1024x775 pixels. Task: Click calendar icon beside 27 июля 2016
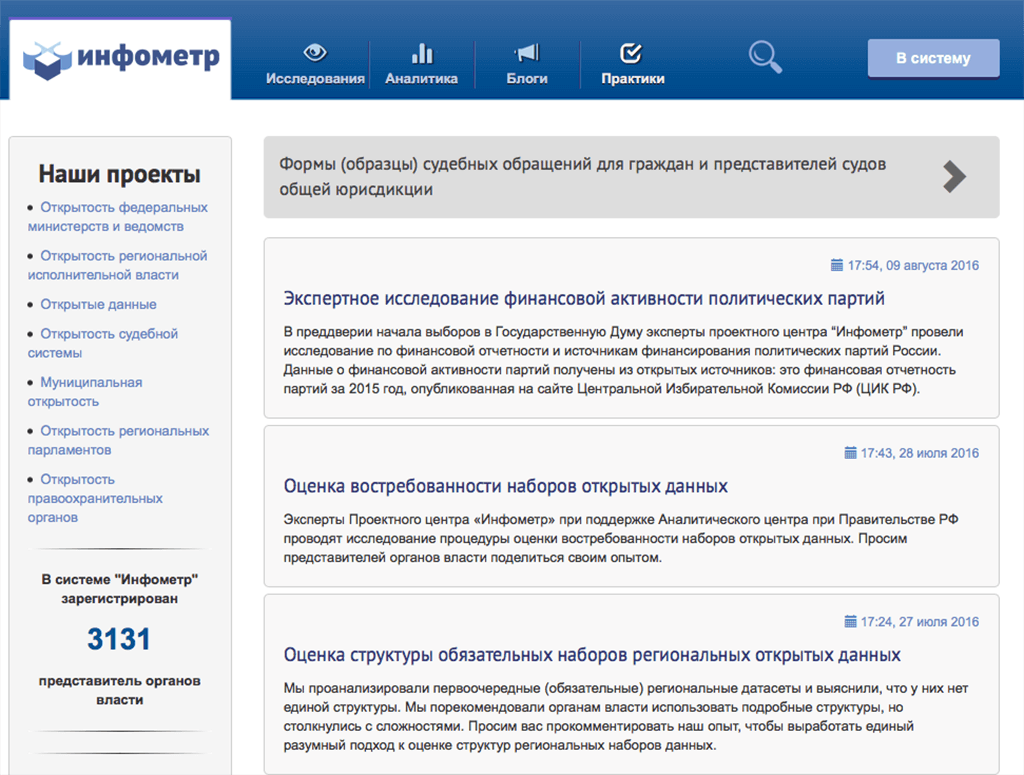850,622
